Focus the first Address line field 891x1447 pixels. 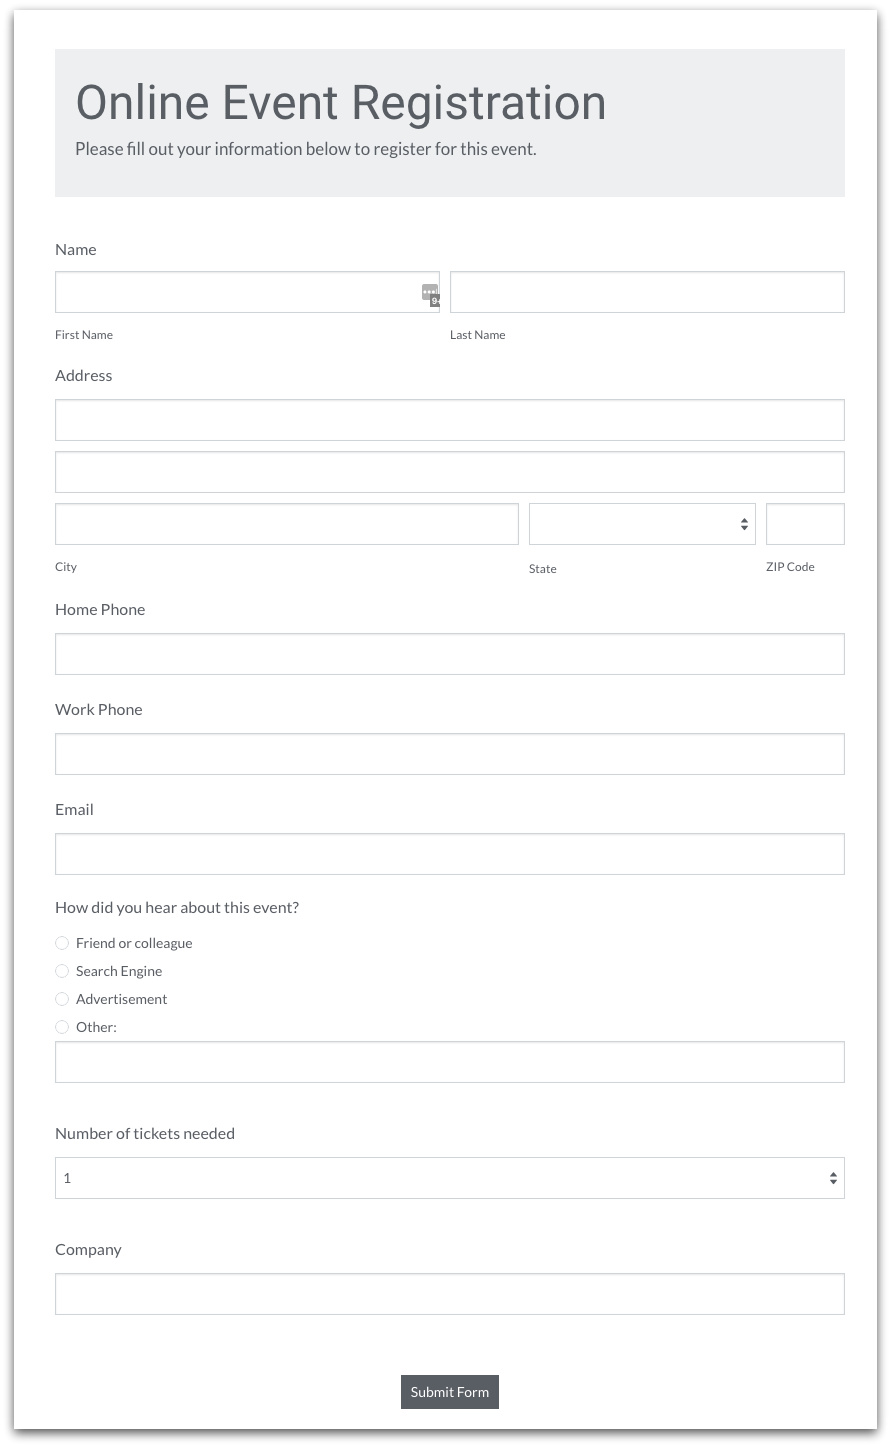click(450, 420)
